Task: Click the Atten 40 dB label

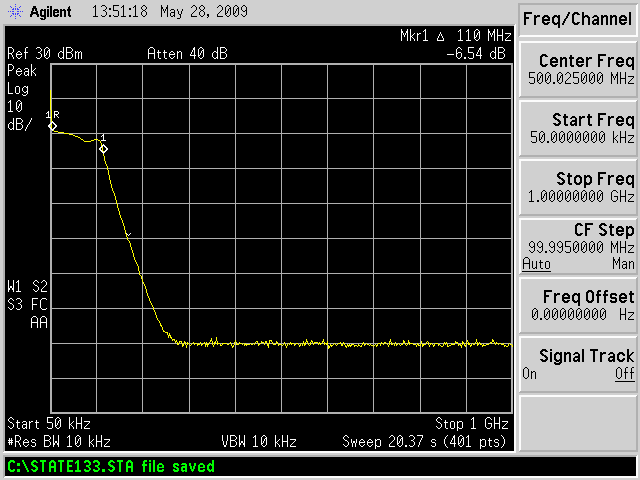Action: point(187,53)
